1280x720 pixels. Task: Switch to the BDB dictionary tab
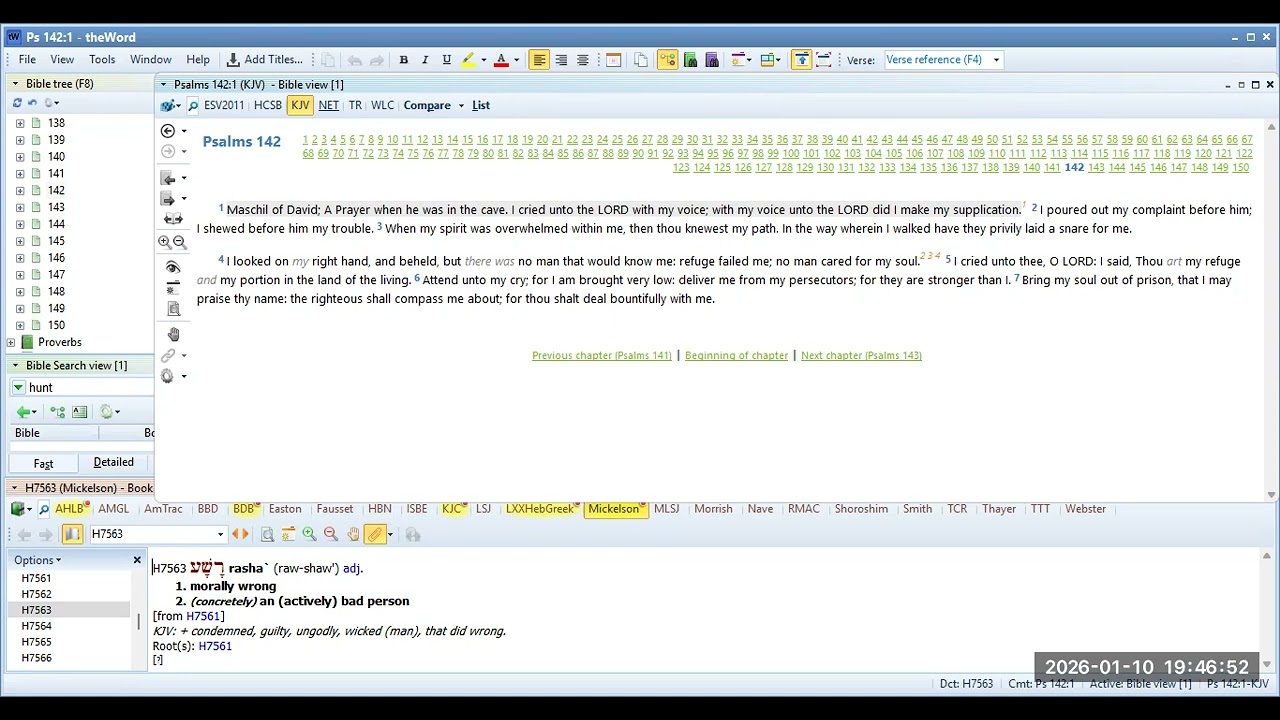[243, 509]
